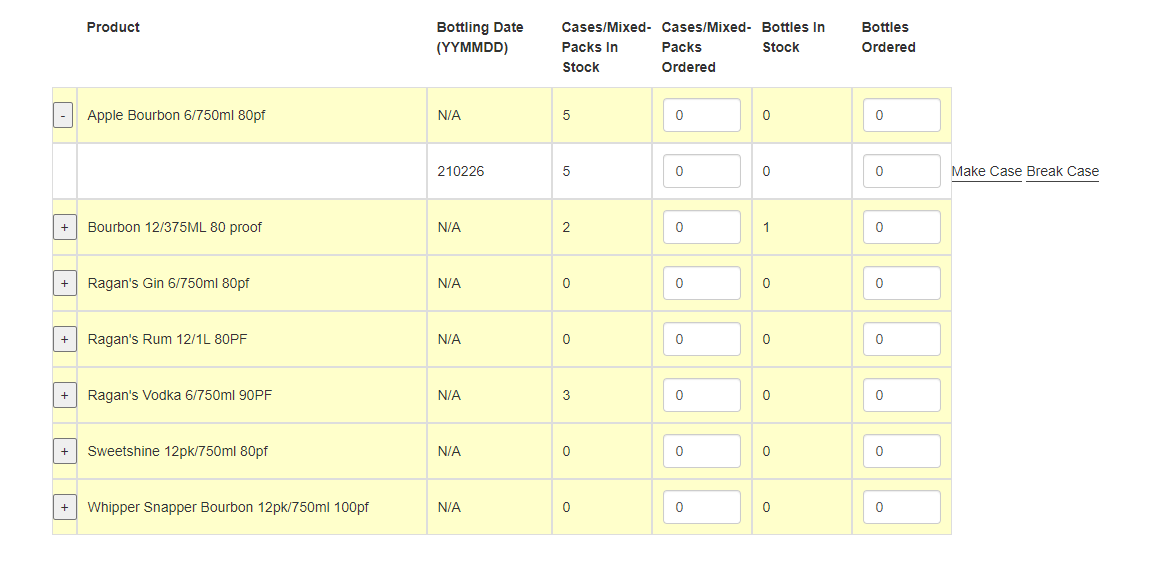The width and height of the screenshot is (1162, 574).
Task: Select bottles ordered field for 210226 batch
Action: coord(902,171)
